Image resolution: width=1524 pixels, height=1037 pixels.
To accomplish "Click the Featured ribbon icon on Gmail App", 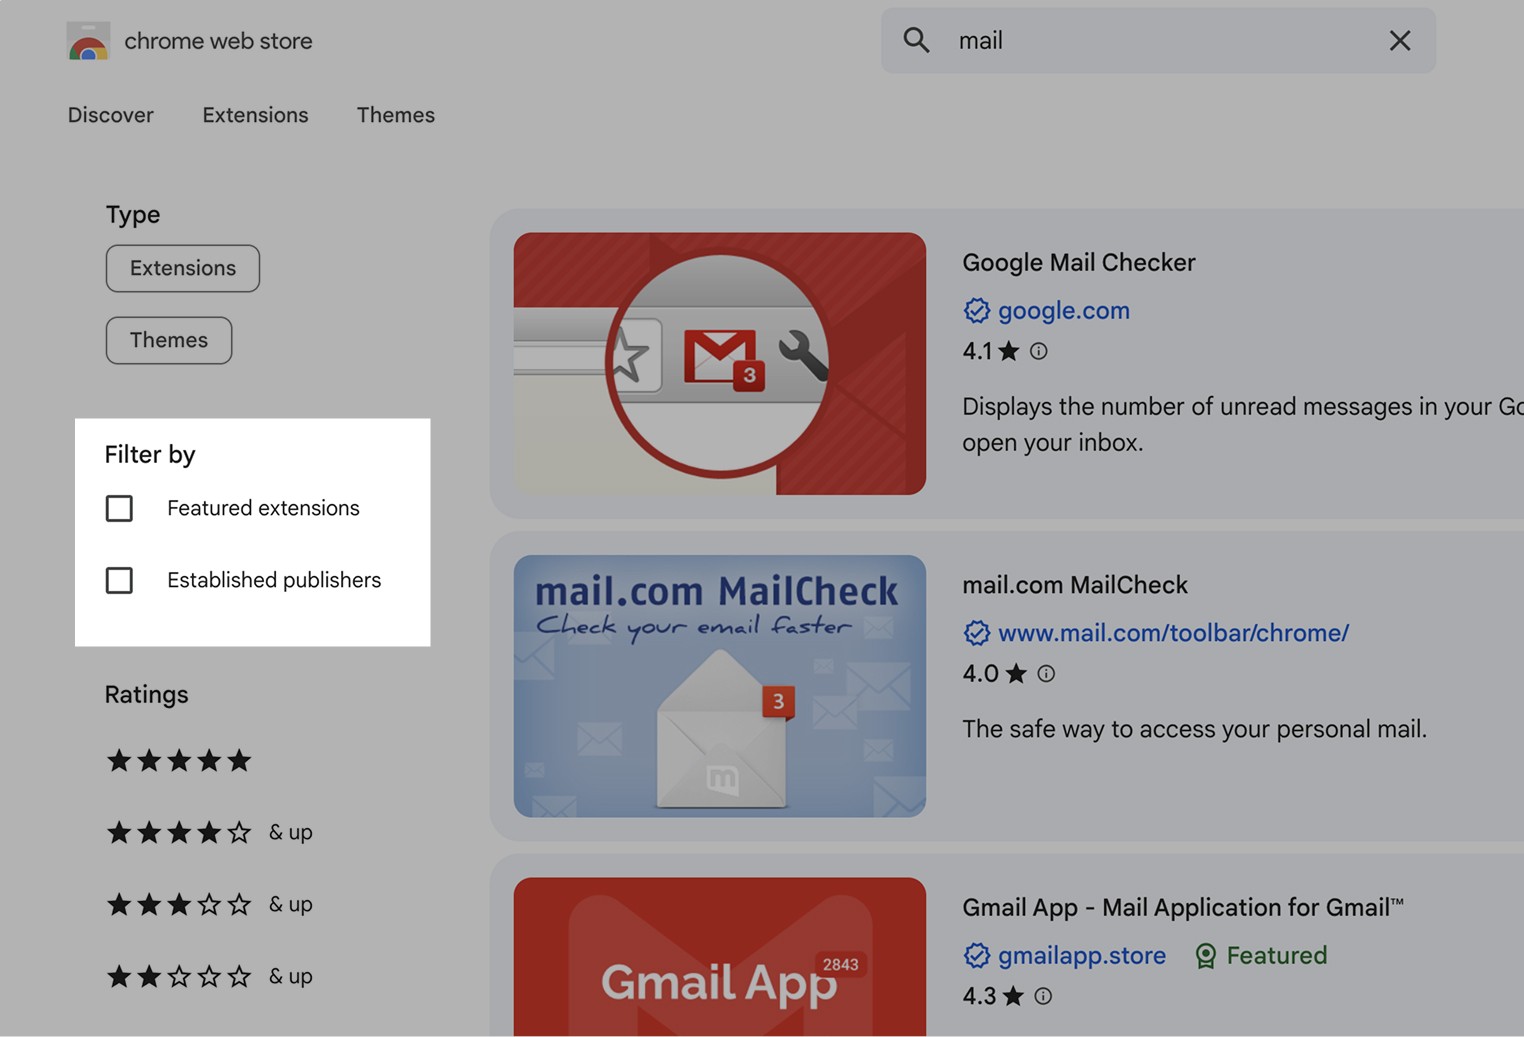I will 1204,956.
